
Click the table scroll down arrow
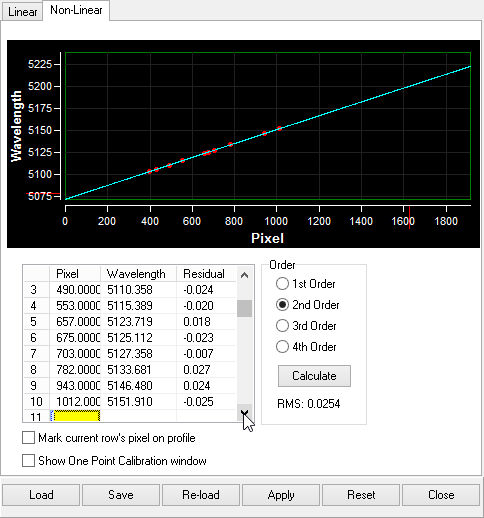point(244,413)
